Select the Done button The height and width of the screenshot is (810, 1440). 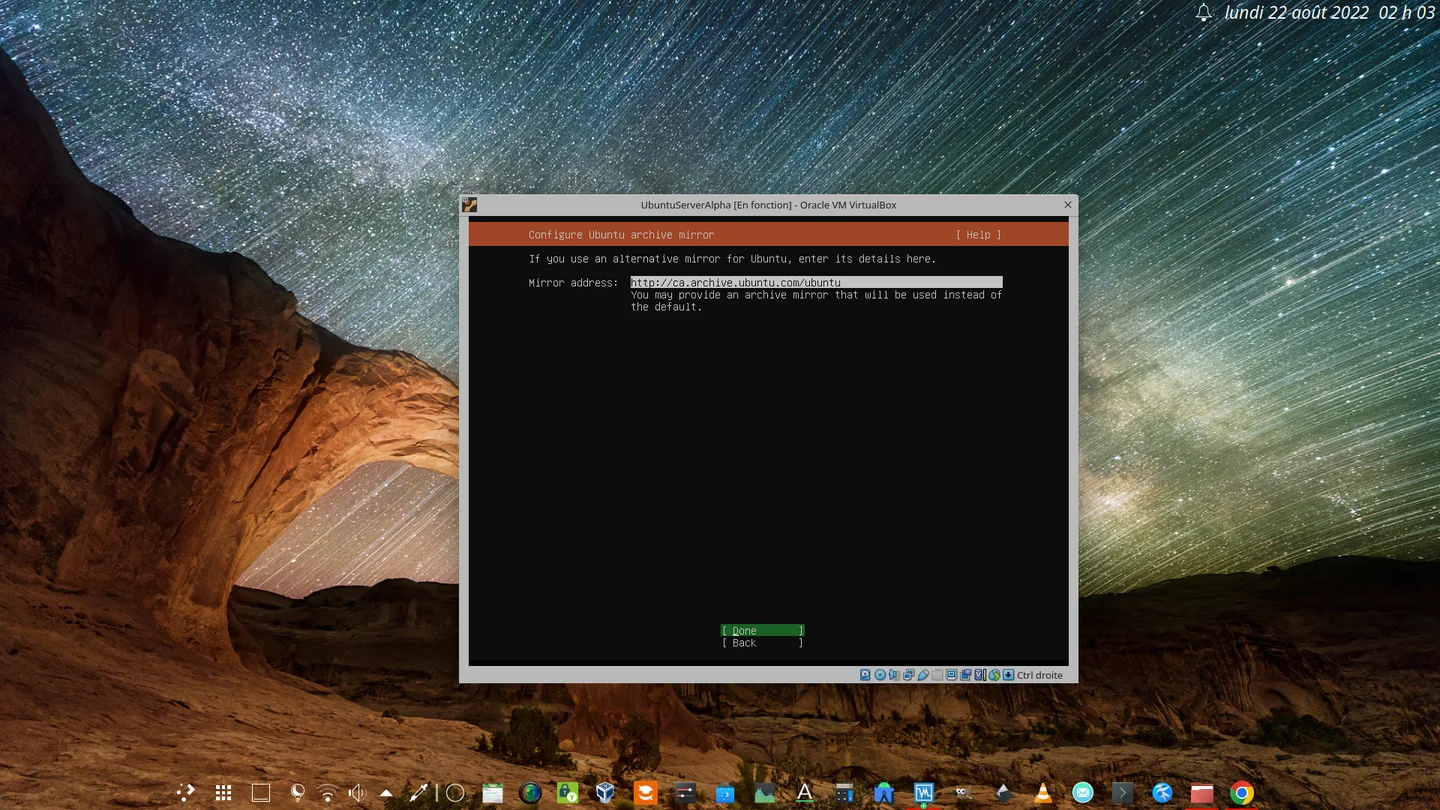762,631
